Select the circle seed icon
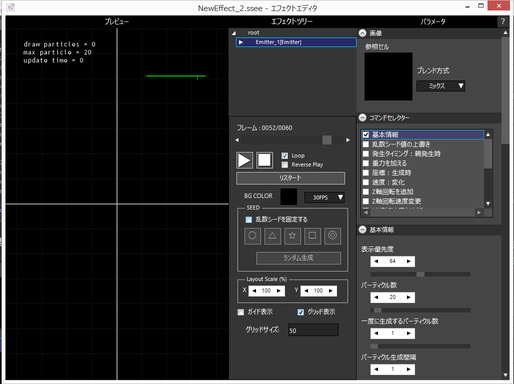The image size is (514, 384). pos(252,236)
